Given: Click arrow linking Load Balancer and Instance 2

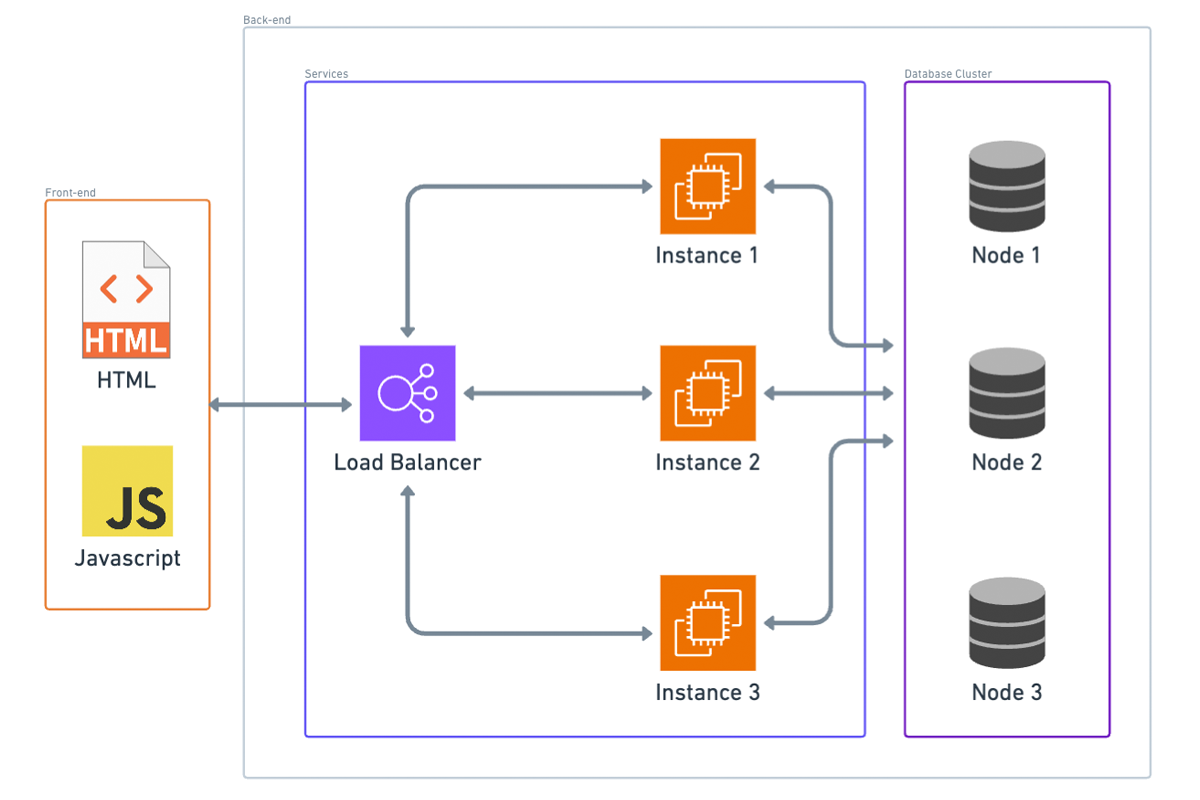Looking at the screenshot, I should tap(558, 394).
